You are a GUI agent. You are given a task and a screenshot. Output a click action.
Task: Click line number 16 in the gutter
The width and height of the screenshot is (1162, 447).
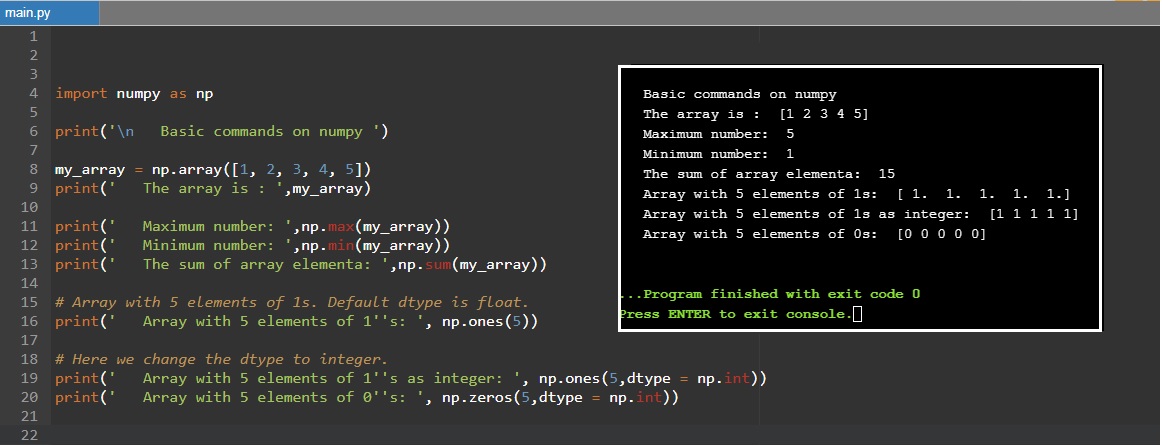[30, 321]
